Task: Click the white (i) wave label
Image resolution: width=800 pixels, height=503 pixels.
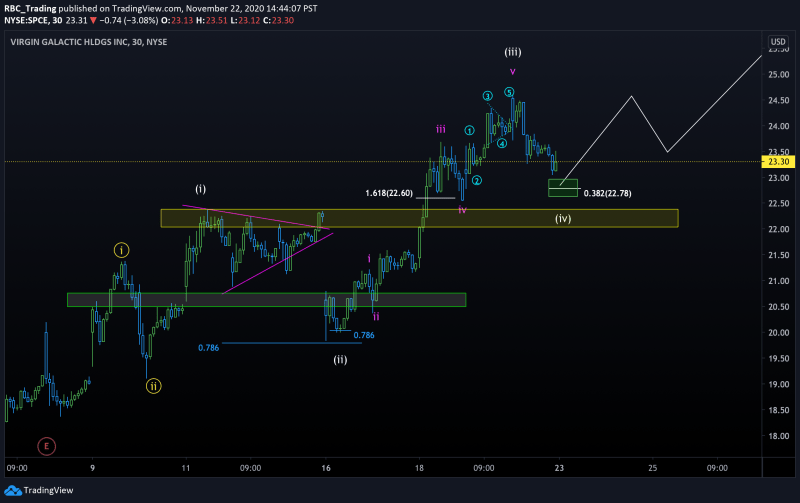Action: [x=201, y=189]
